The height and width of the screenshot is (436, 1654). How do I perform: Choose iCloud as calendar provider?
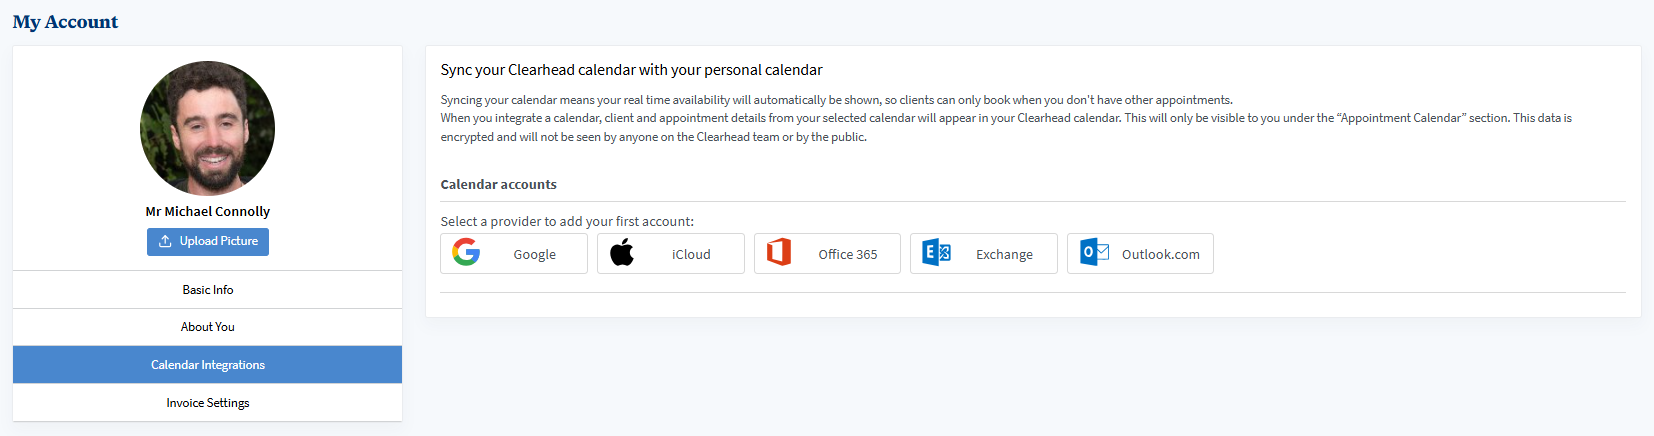pyautogui.click(x=691, y=254)
